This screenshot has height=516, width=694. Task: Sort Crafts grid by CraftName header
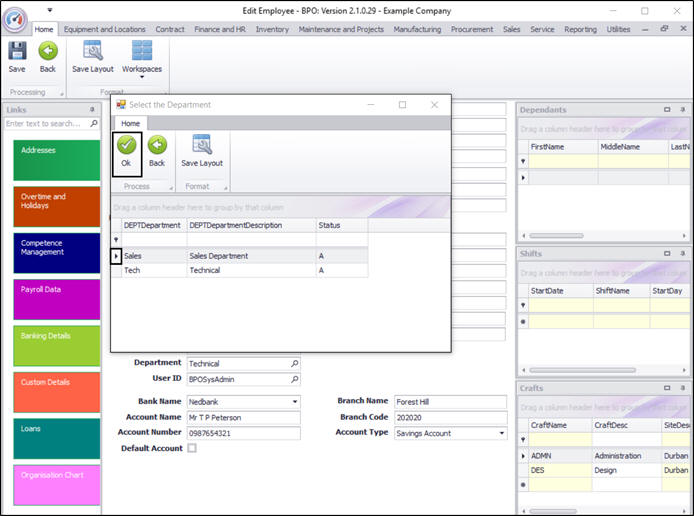tap(560, 425)
